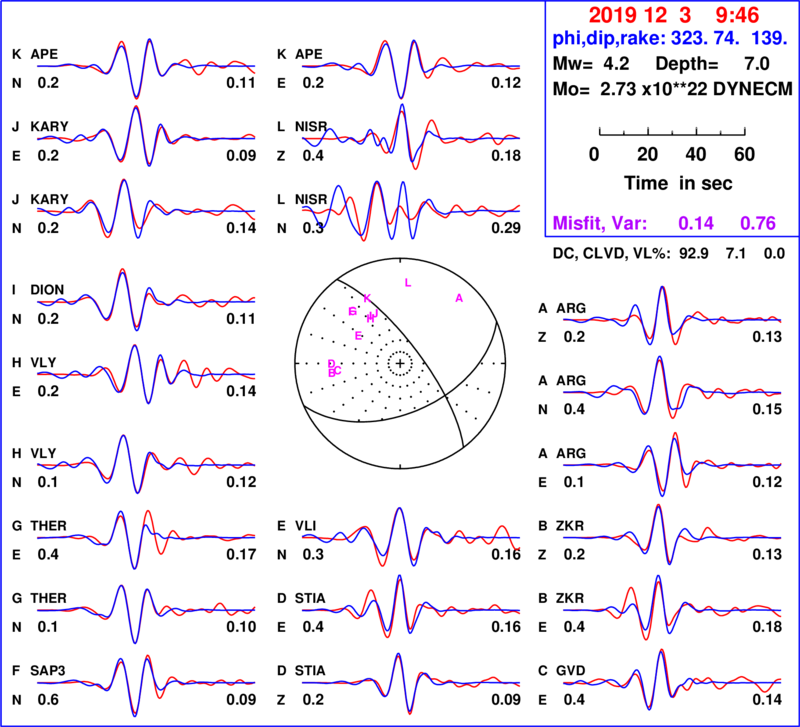
Task: Click the 0.10 misfit value for THER N
Action: pyautogui.click(x=241, y=626)
